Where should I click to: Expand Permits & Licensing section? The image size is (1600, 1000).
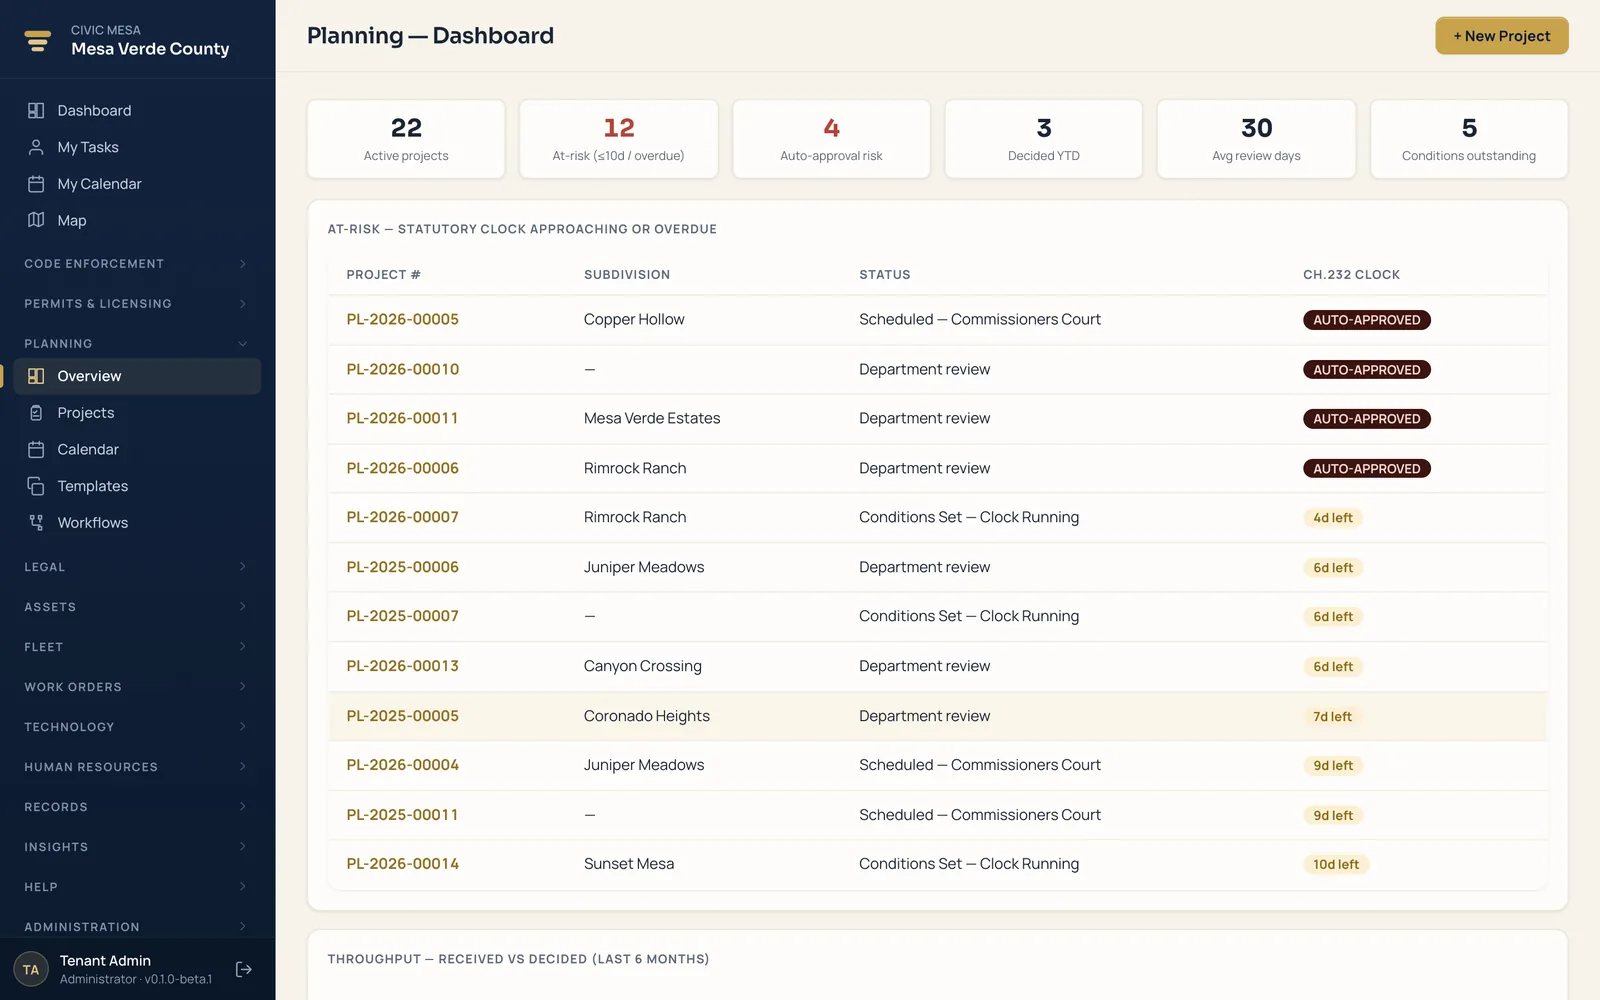pyautogui.click(x=136, y=304)
